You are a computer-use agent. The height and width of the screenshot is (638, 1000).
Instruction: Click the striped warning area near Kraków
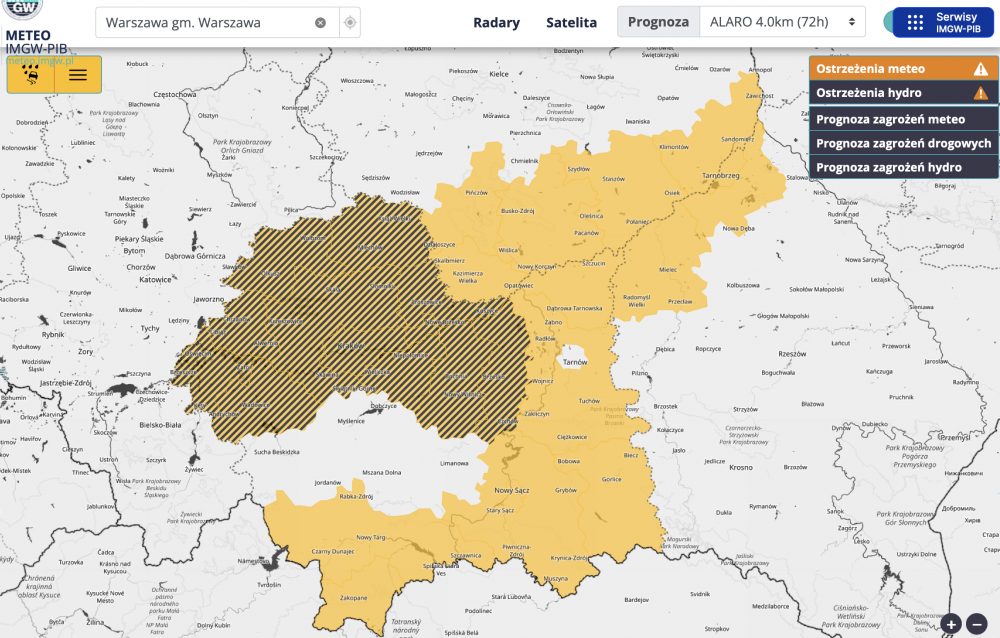350,330
